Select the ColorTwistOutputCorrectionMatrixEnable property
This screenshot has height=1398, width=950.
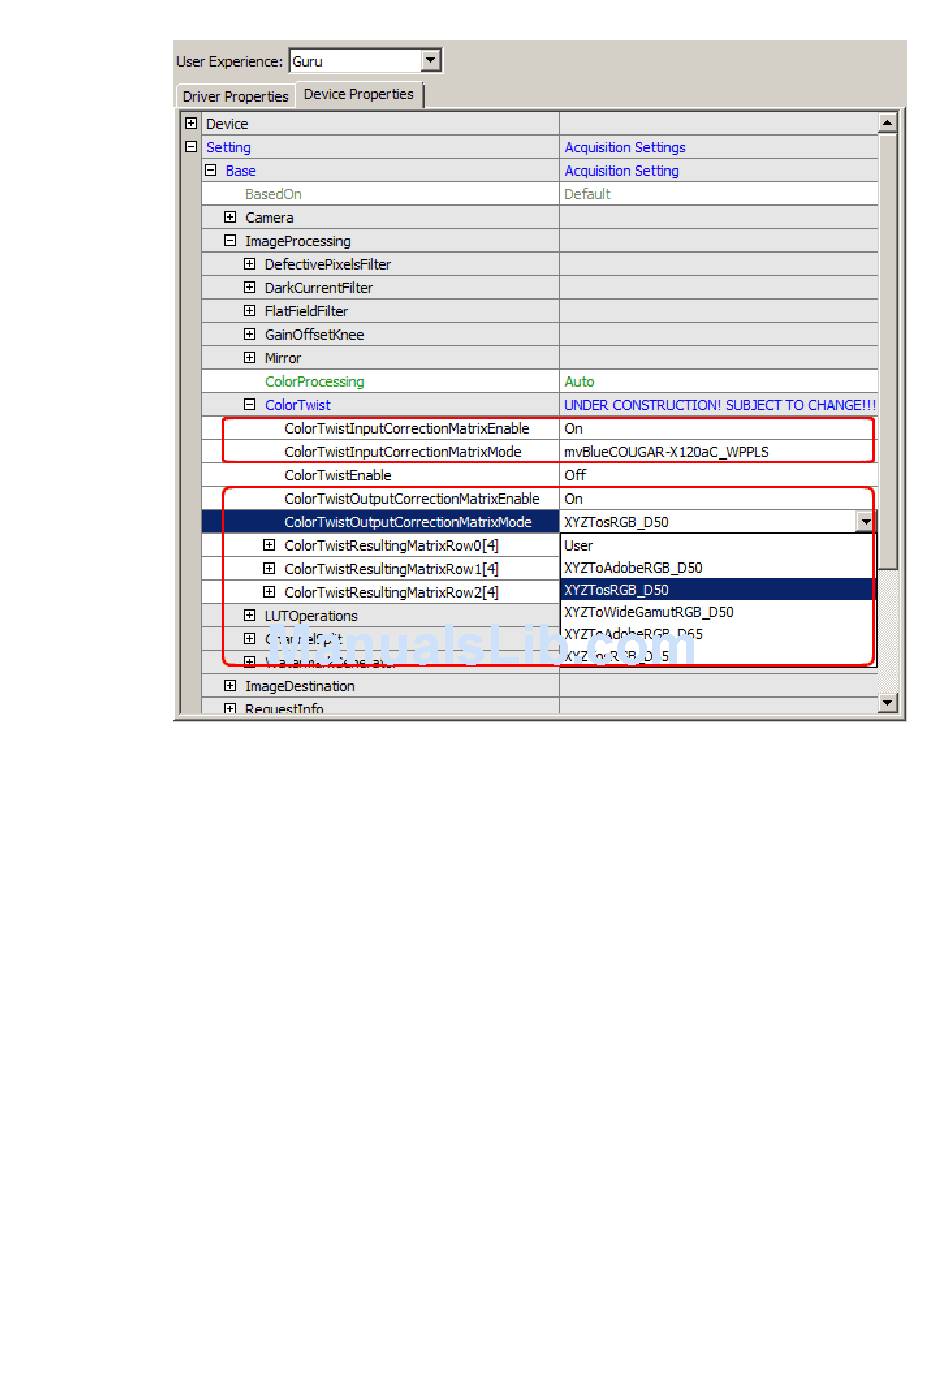412,498
